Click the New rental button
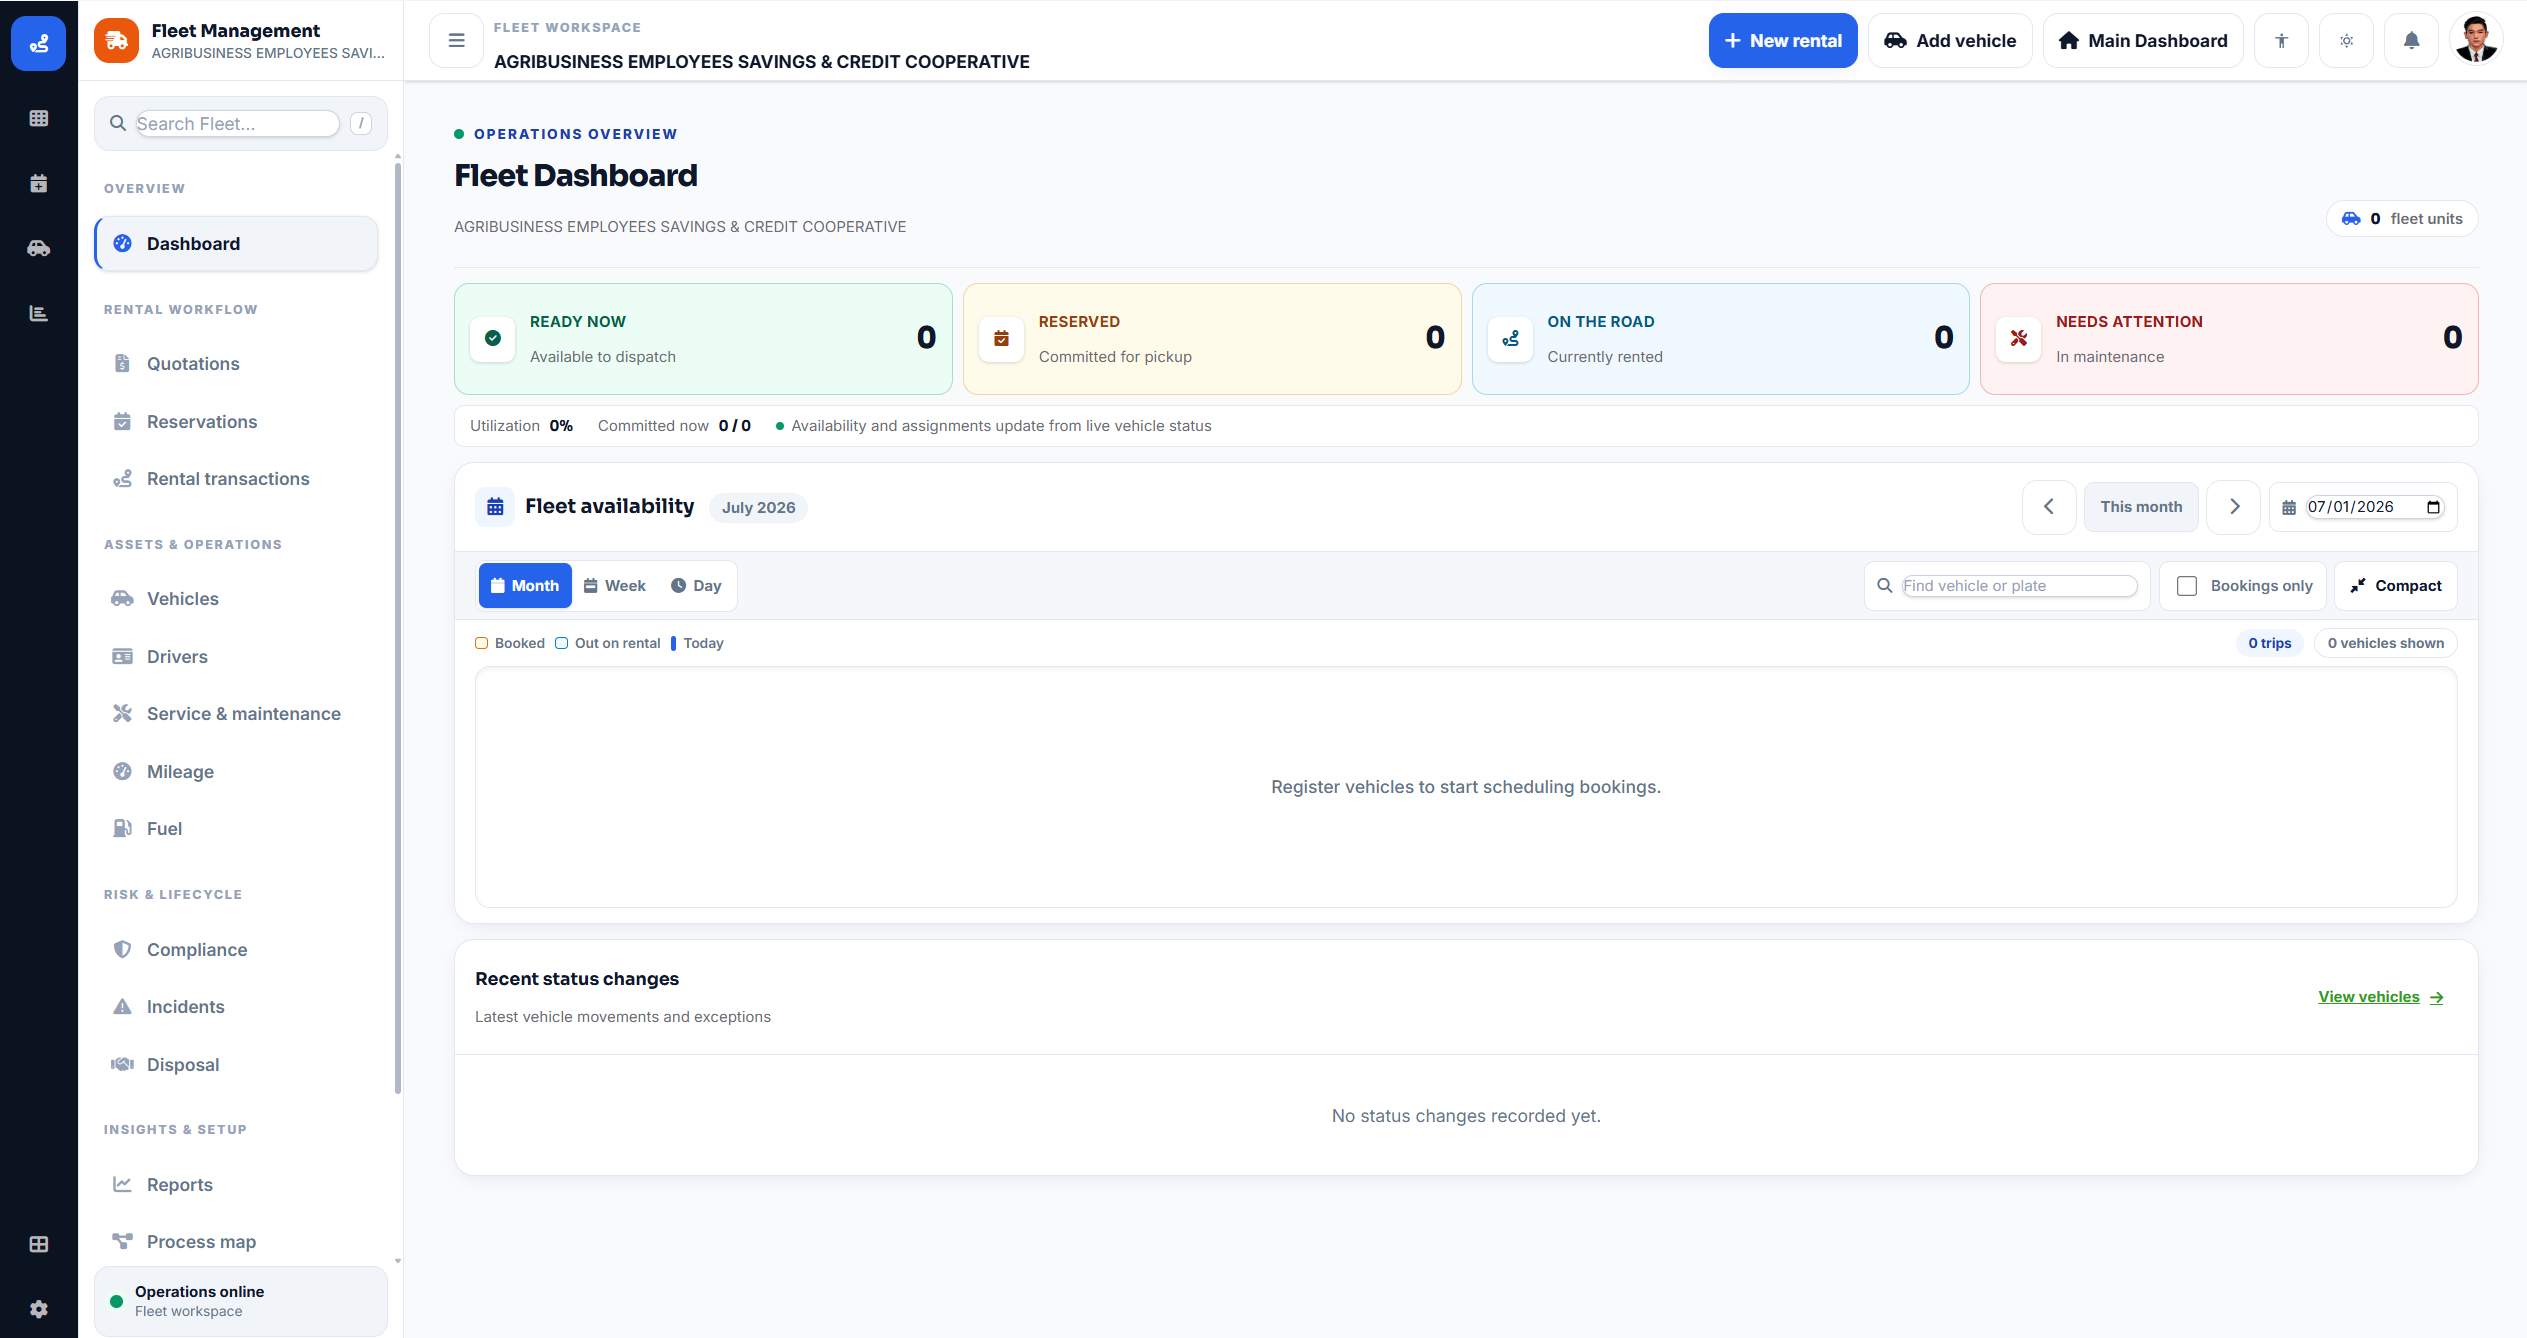The width and height of the screenshot is (2527, 1338). 1783,41
